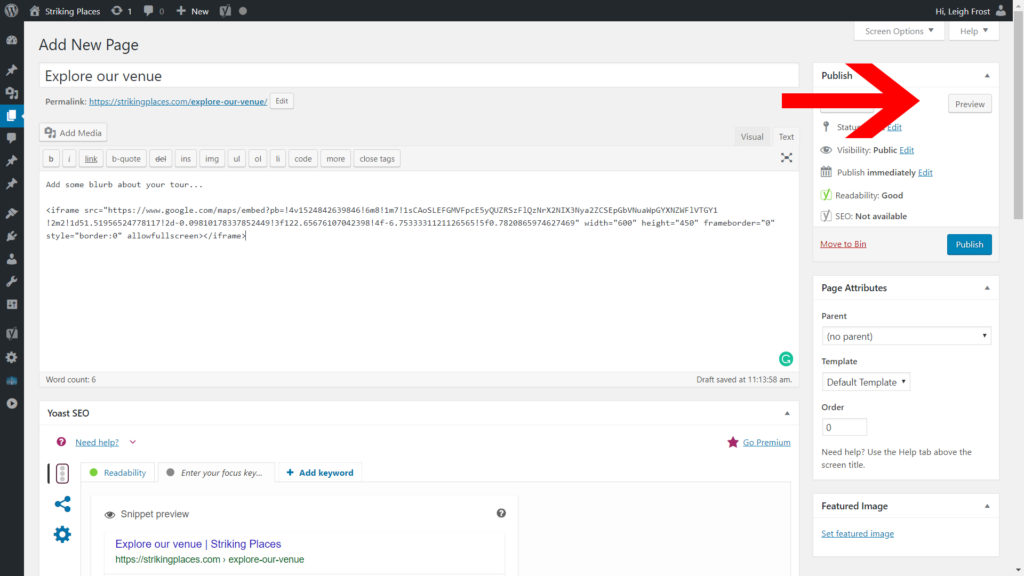
Task: Click the blue Publish button
Action: (969, 244)
